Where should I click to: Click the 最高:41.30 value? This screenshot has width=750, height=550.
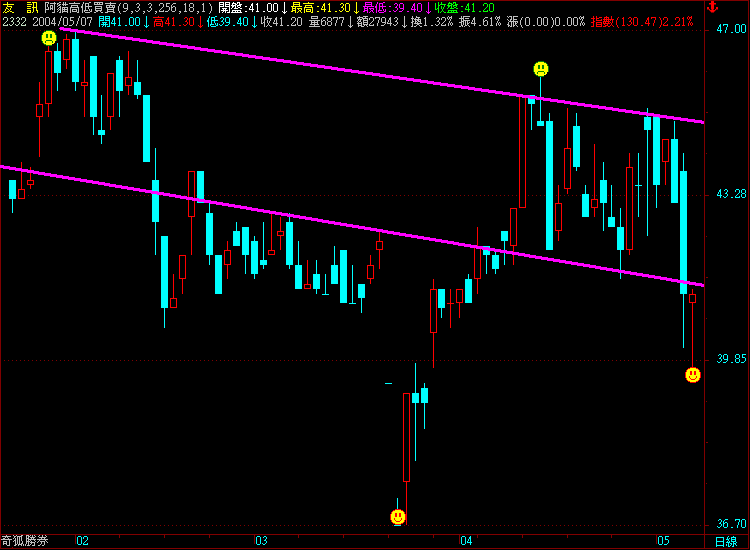320,8
